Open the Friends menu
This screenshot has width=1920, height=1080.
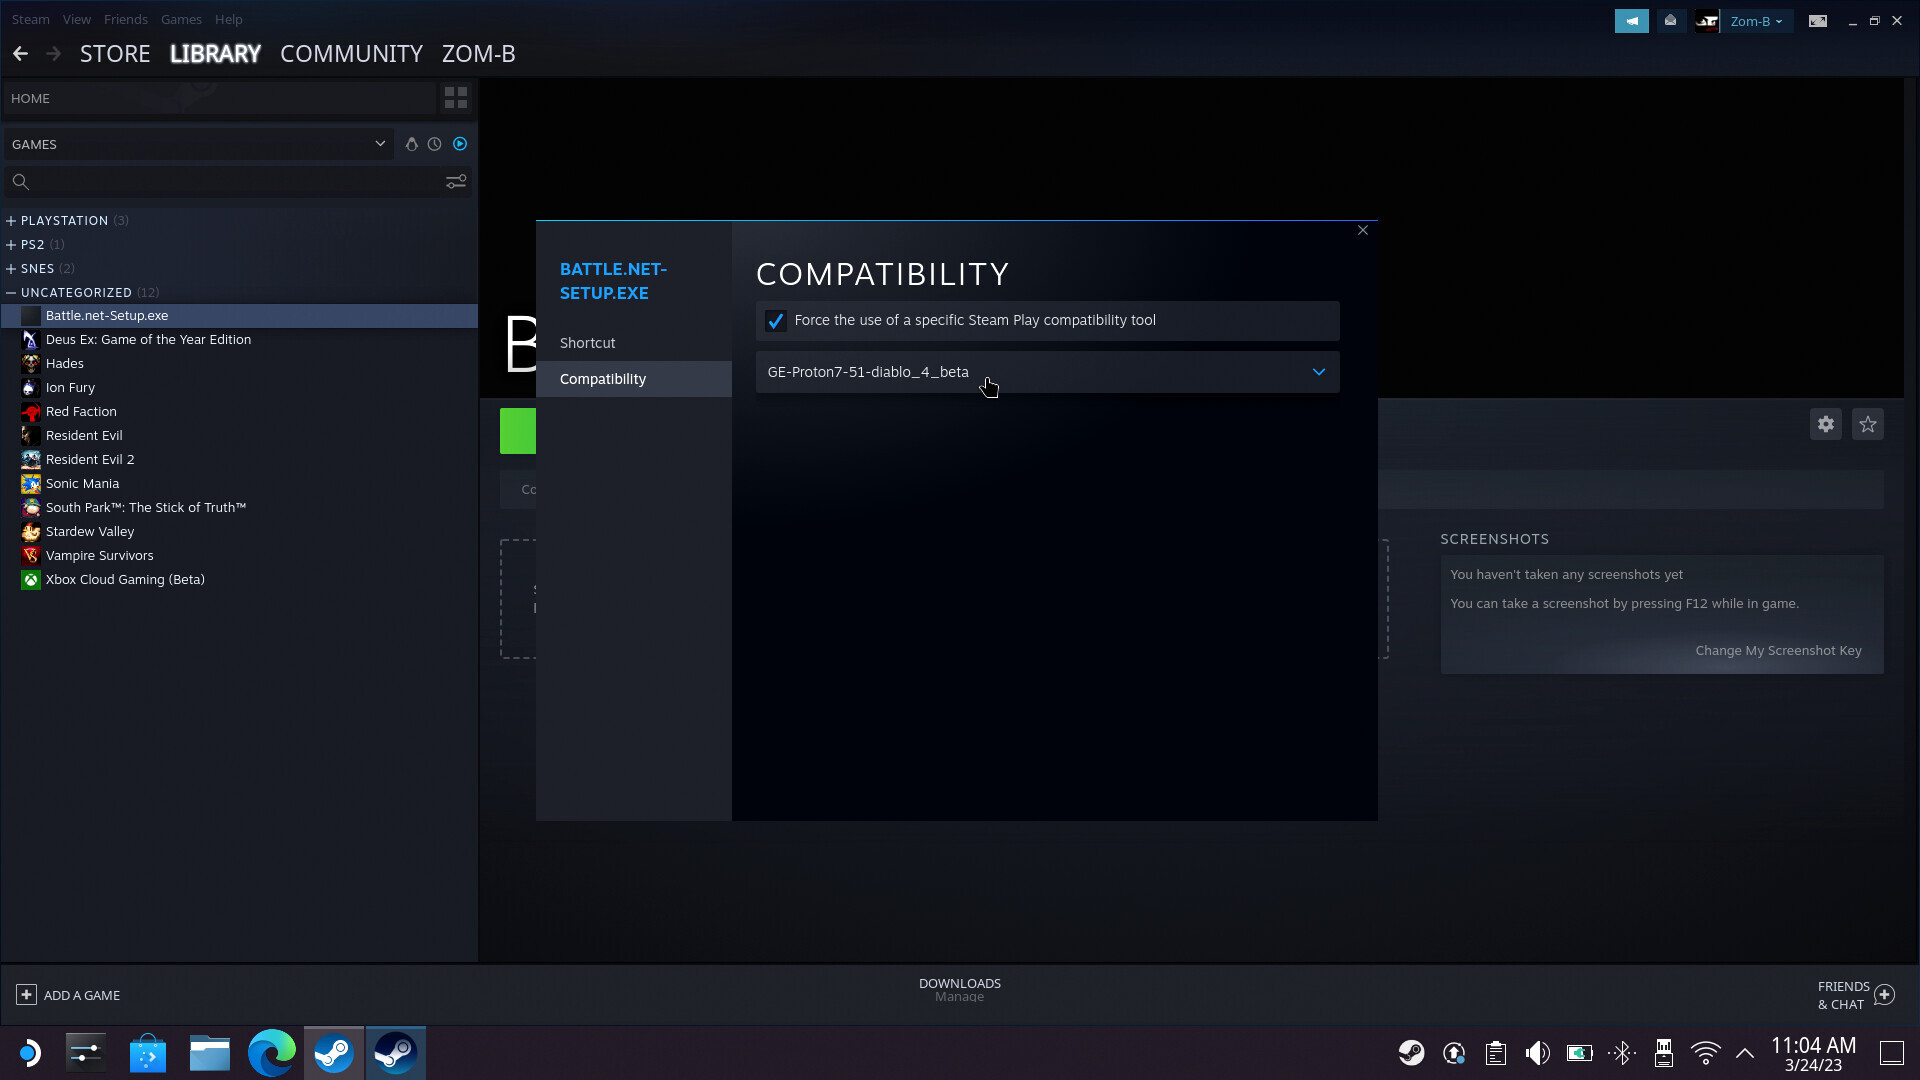click(126, 19)
